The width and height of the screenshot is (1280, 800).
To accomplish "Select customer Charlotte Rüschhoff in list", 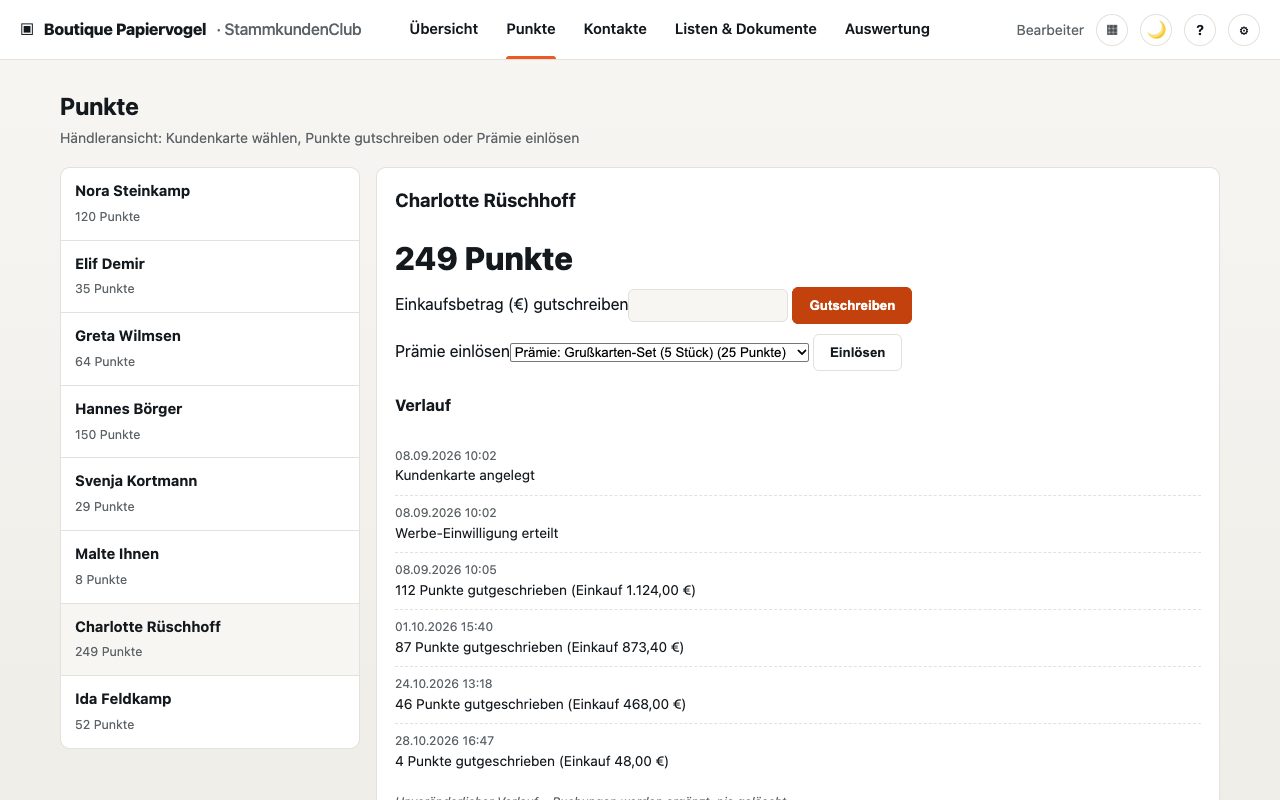I will click(210, 639).
